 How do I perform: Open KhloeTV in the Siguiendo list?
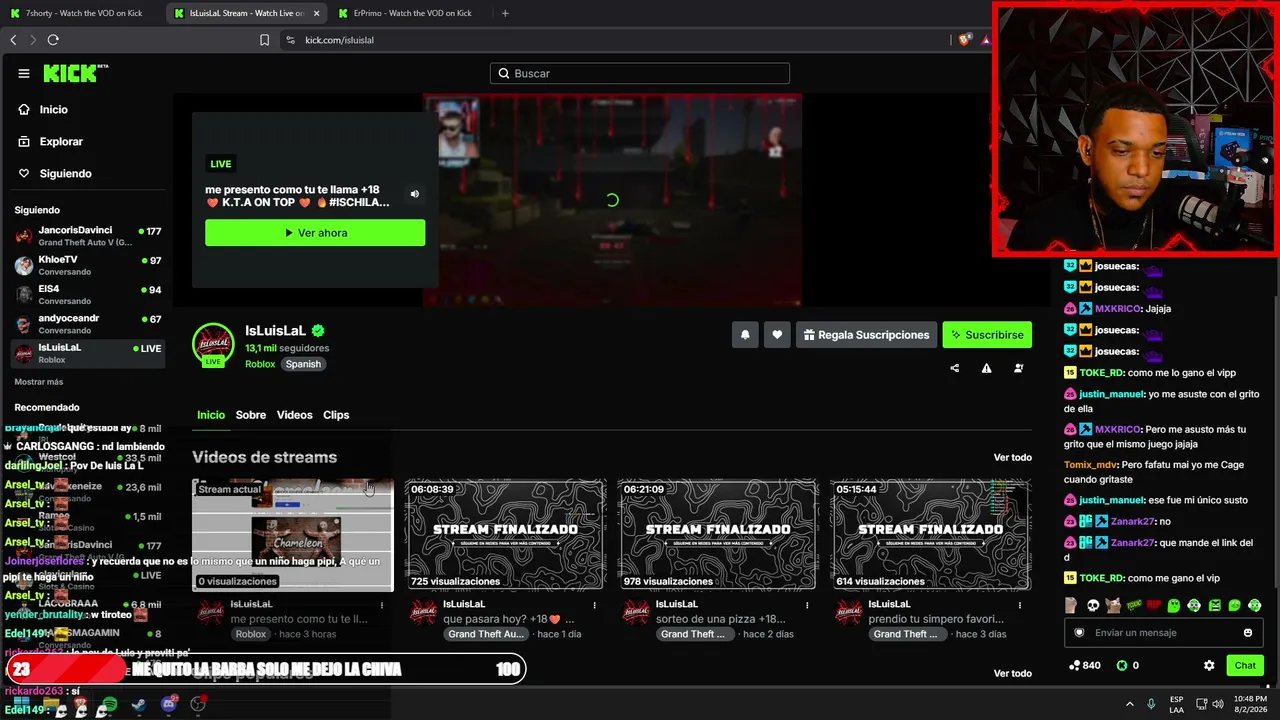click(88, 265)
